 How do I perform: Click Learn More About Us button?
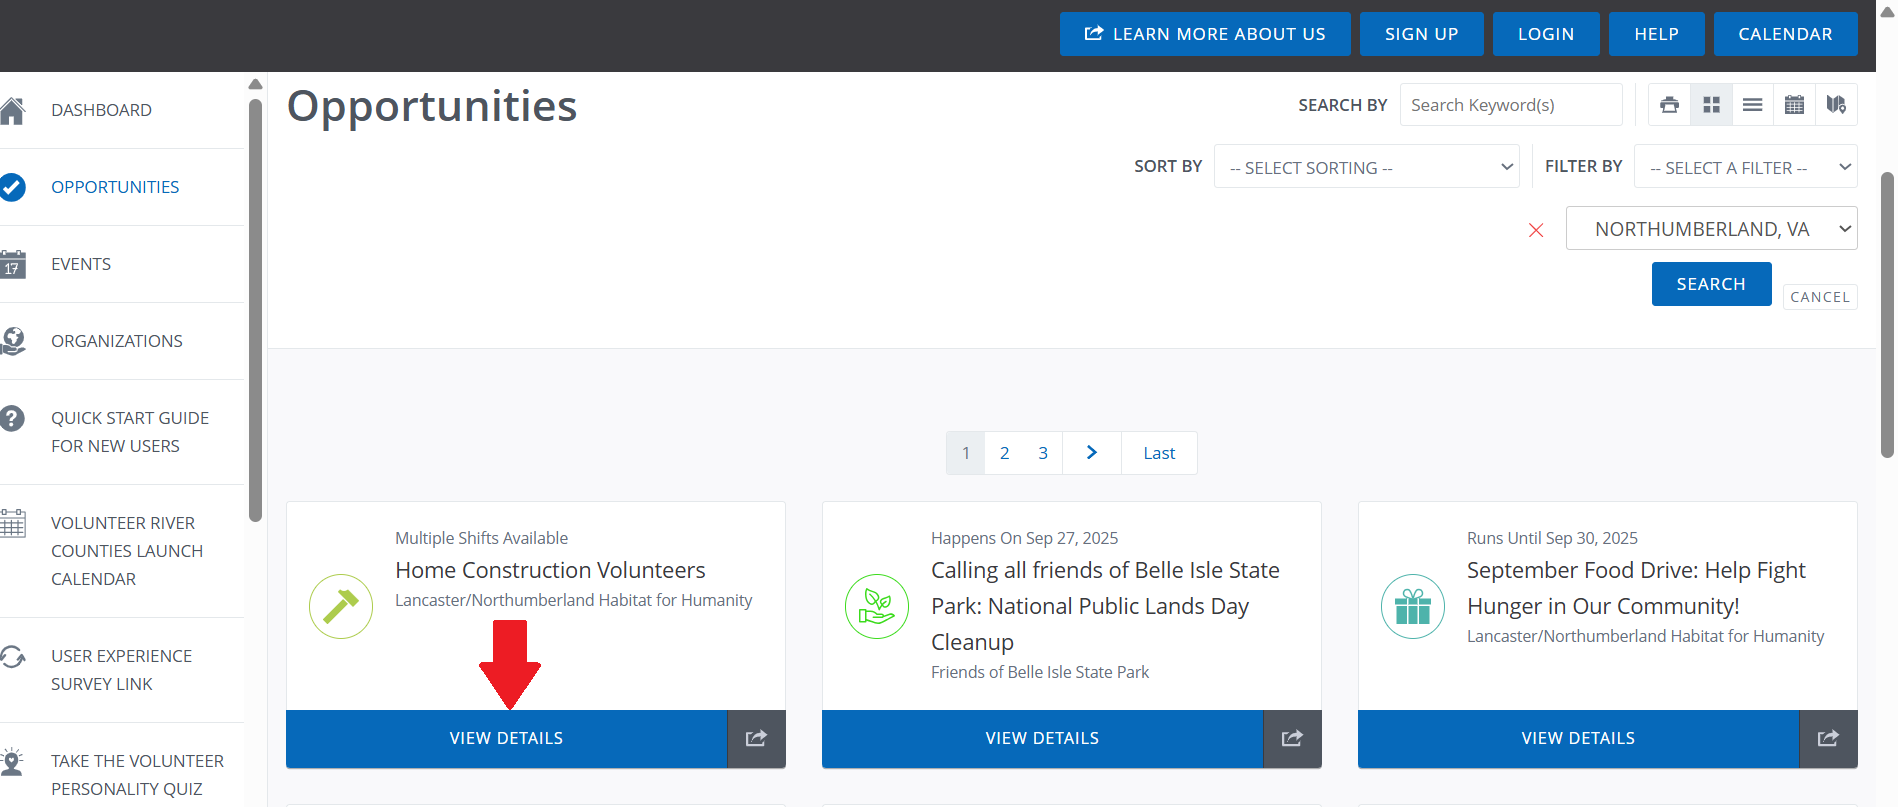coord(1205,34)
